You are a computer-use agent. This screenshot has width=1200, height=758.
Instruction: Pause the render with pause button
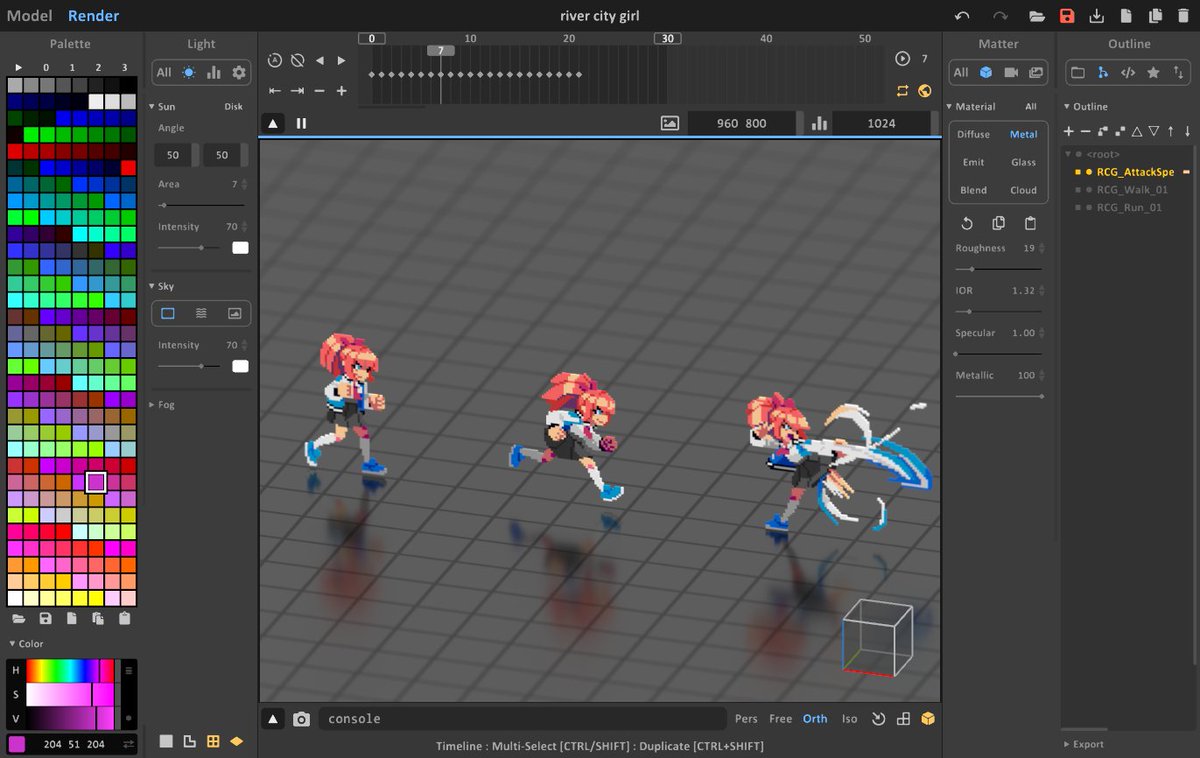pos(301,123)
